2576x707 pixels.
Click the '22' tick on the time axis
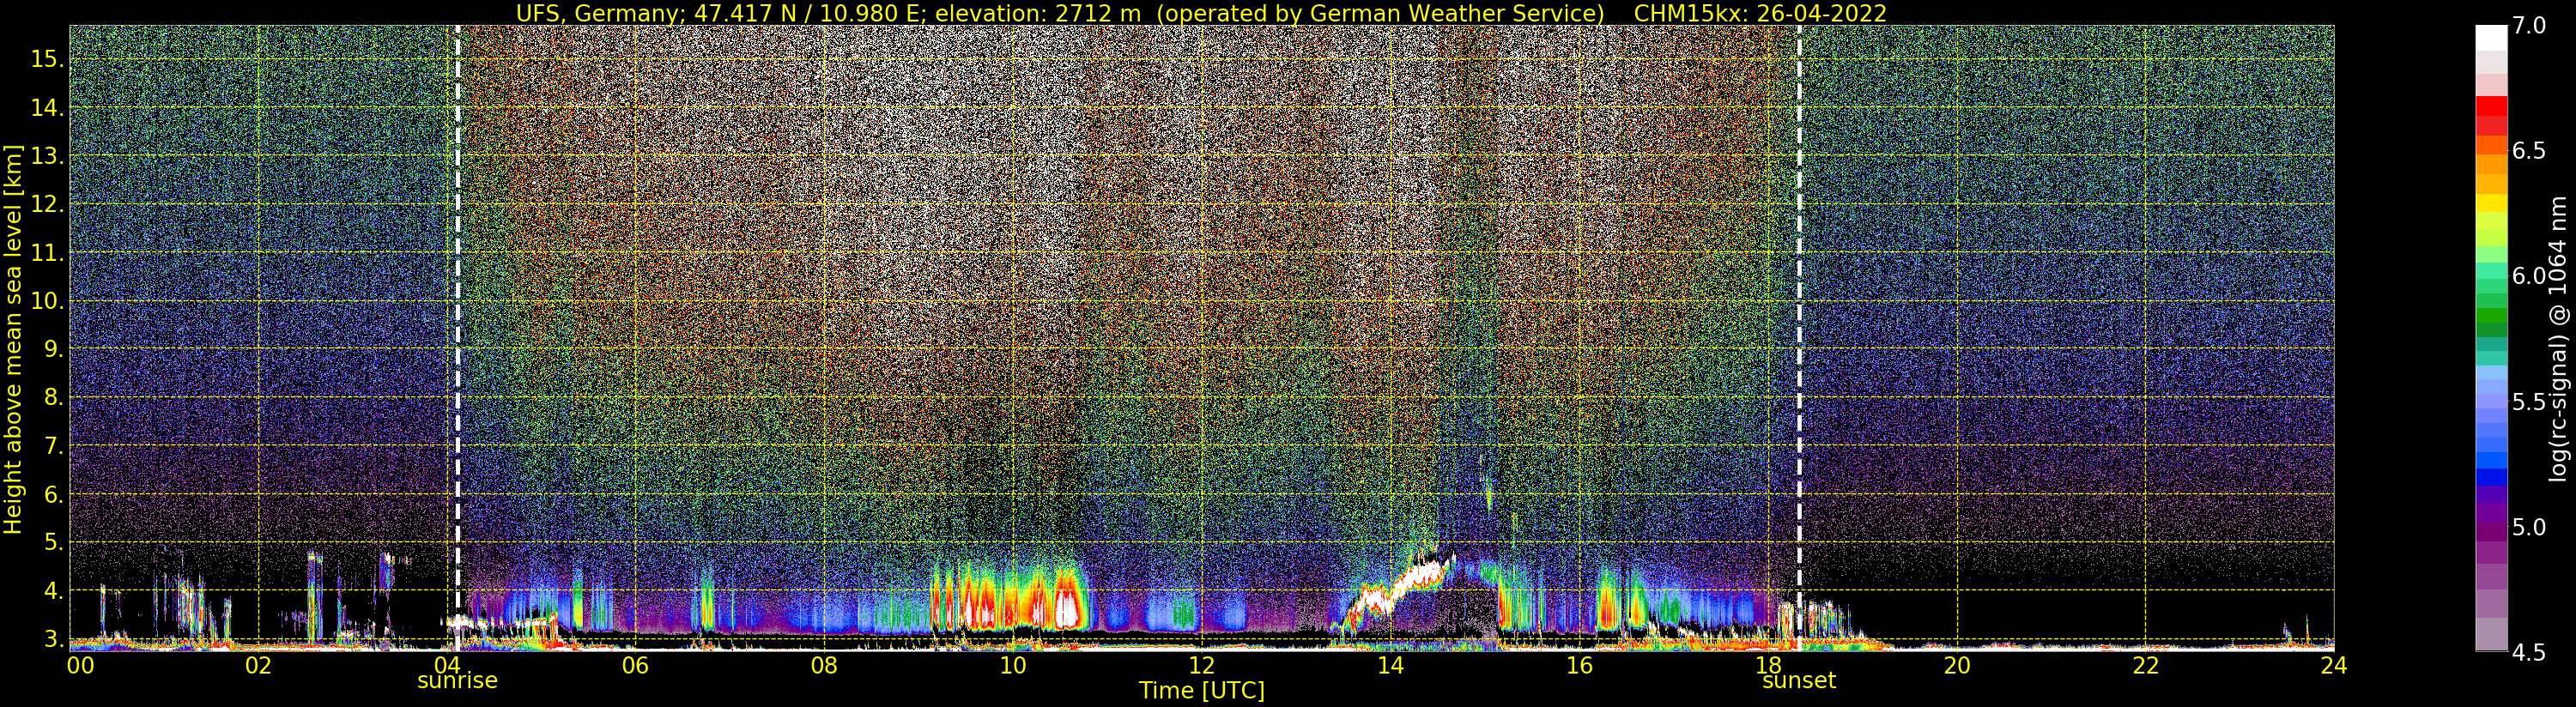click(2146, 666)
